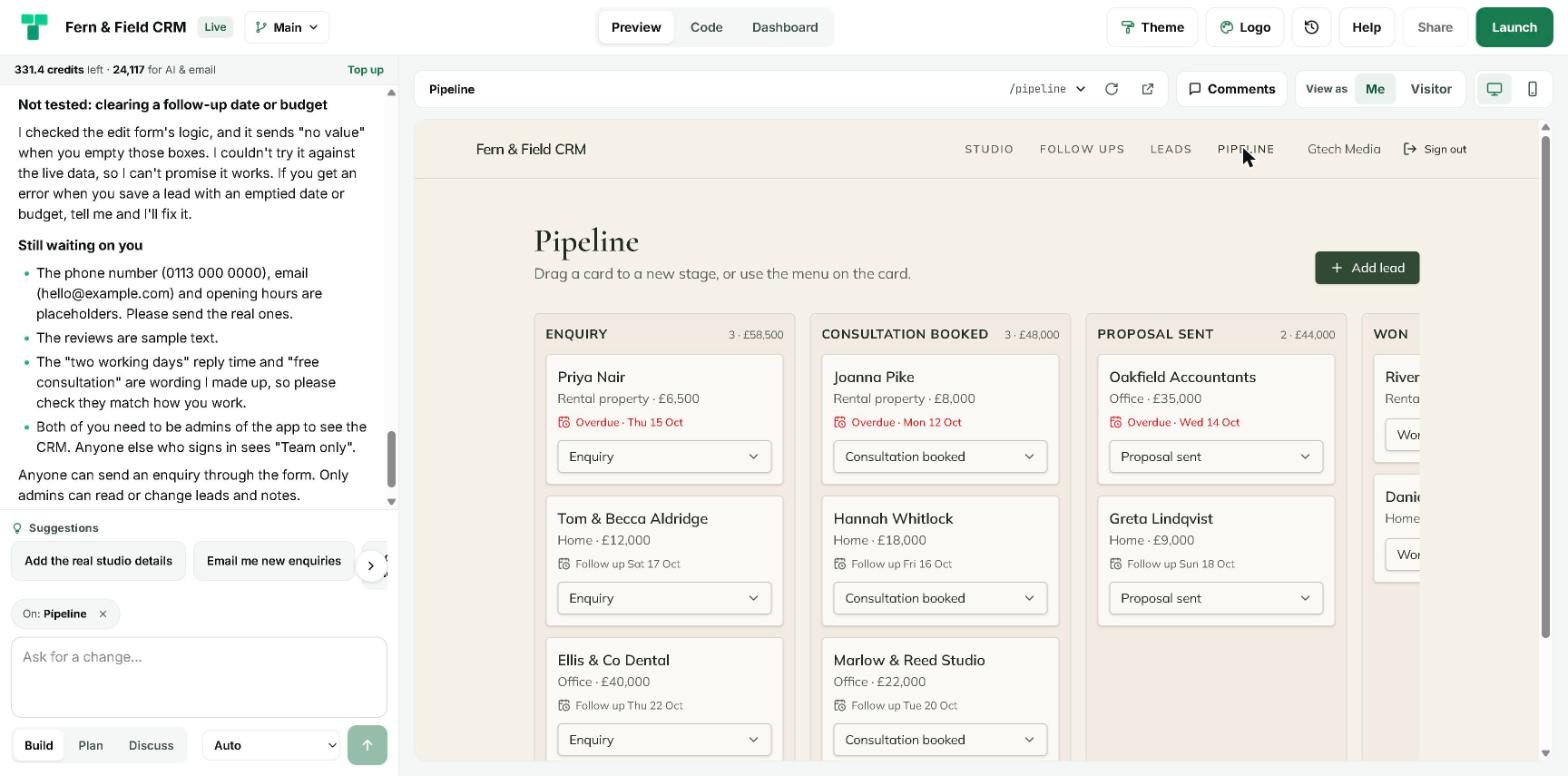View preview as Me
The width and height of the screenshot is (1568, 776).
click(1375, 89)
